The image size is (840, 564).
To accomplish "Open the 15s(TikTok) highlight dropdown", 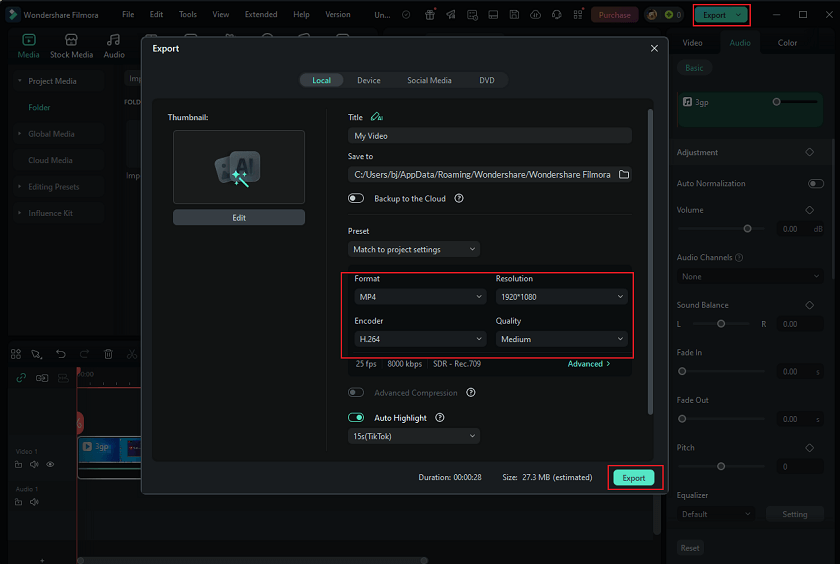I will (x=414, y=436).
